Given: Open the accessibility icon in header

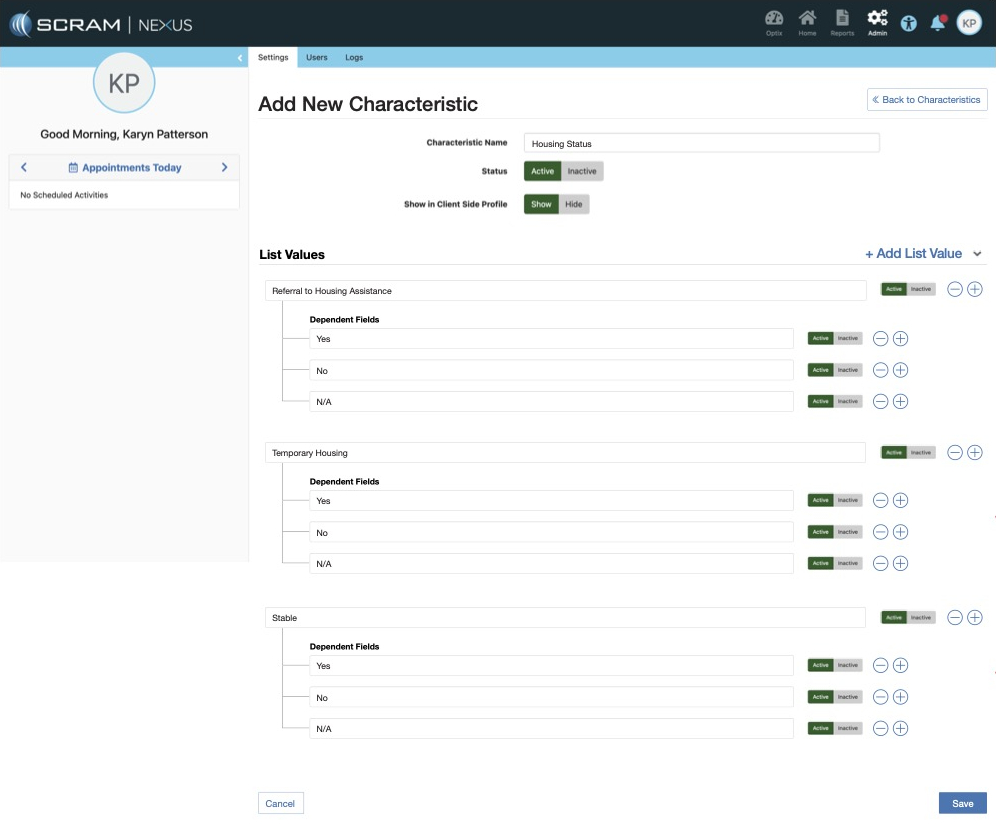Looking at the screenshot, I should (x=908, y=23).
